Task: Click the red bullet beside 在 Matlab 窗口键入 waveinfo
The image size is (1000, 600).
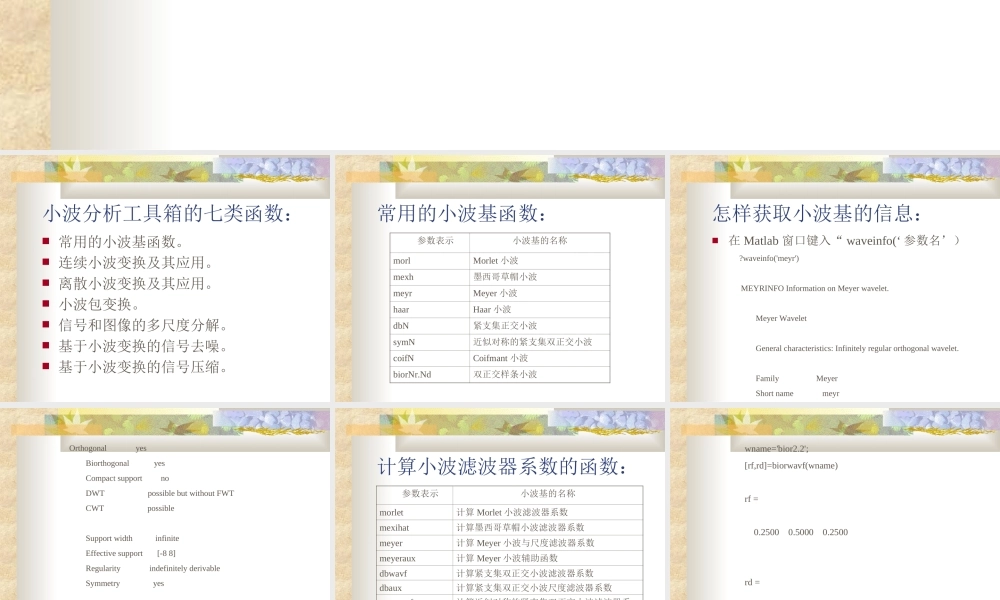Action: click(715, 240)
